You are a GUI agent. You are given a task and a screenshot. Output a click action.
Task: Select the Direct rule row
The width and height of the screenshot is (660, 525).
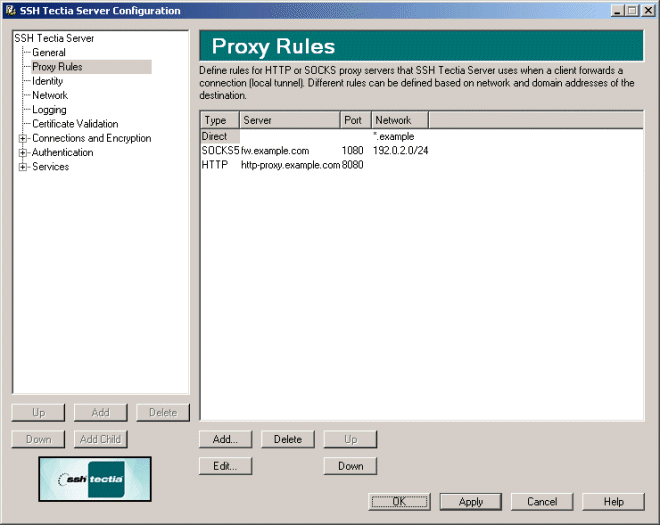click(422, 136)
